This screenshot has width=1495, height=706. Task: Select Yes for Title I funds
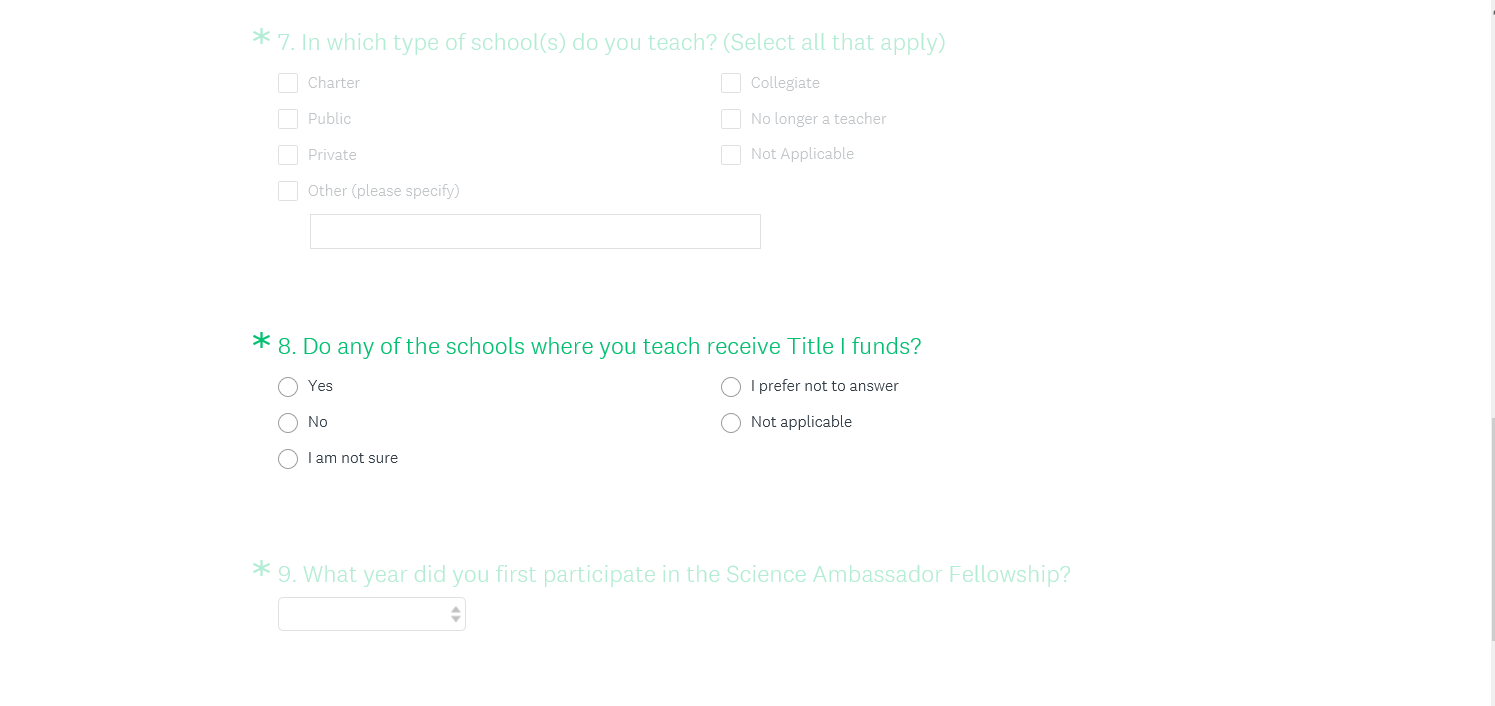(x=288, y=387)
